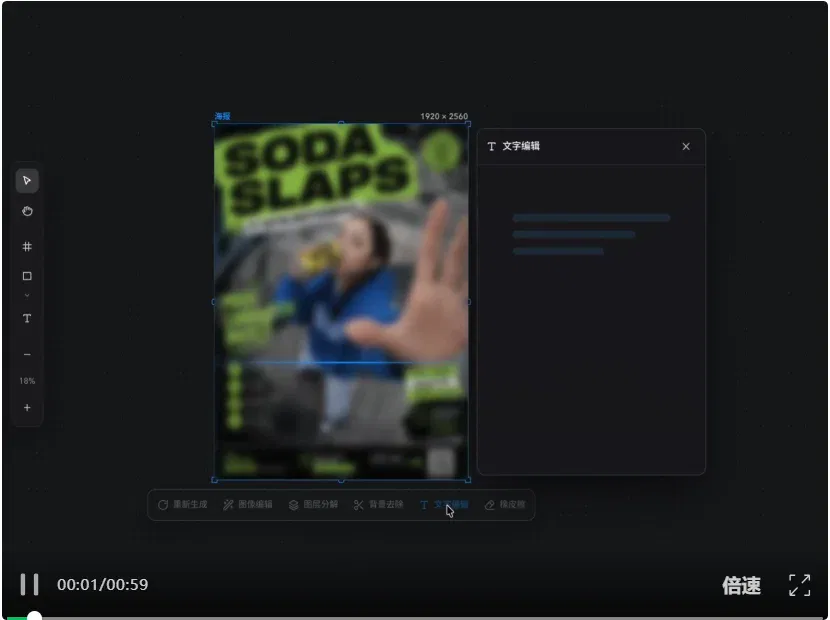The image size is (830, 620).
Task: Select the hand pan tool
Action: pos(27,211)
